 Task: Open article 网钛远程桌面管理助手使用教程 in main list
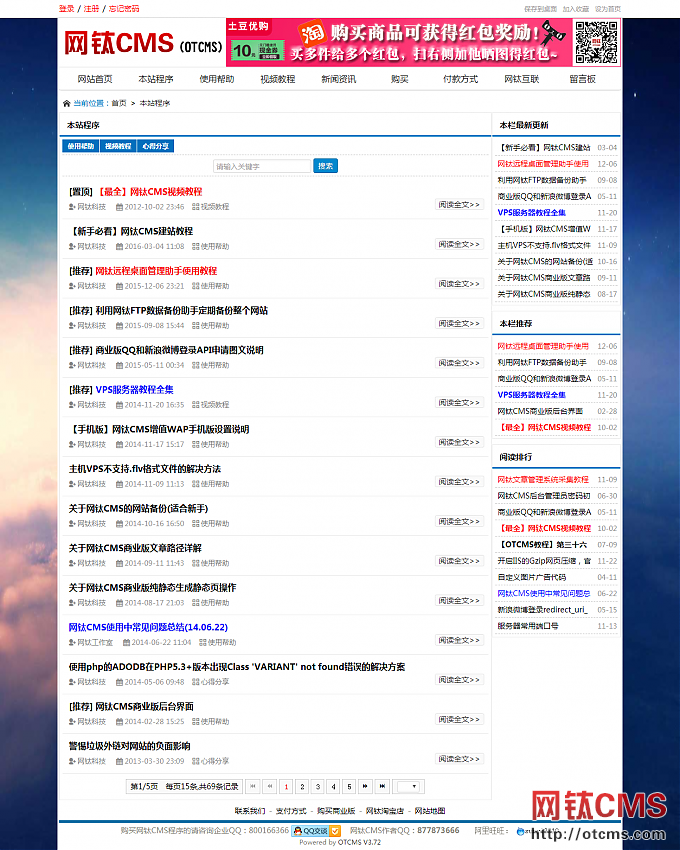pyautogui.click(x=155, y=270)
